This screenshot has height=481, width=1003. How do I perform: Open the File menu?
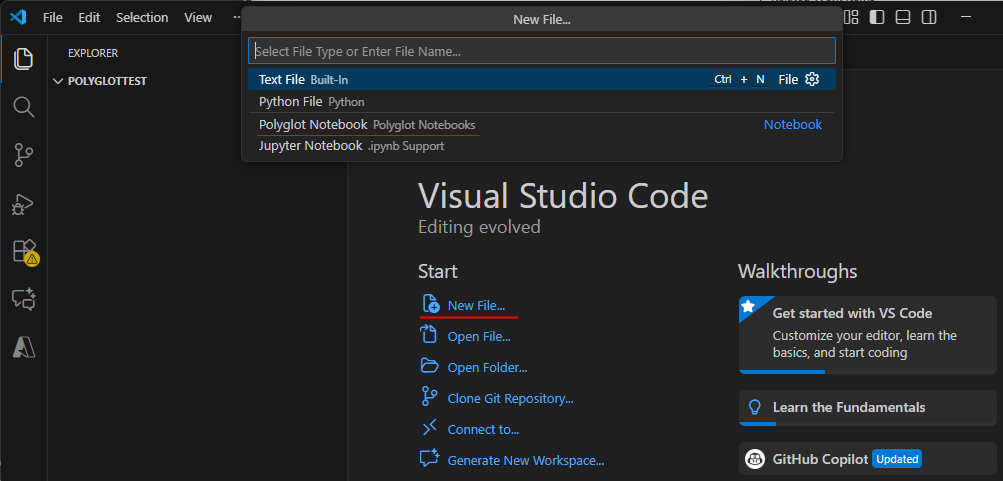(52, 17)
